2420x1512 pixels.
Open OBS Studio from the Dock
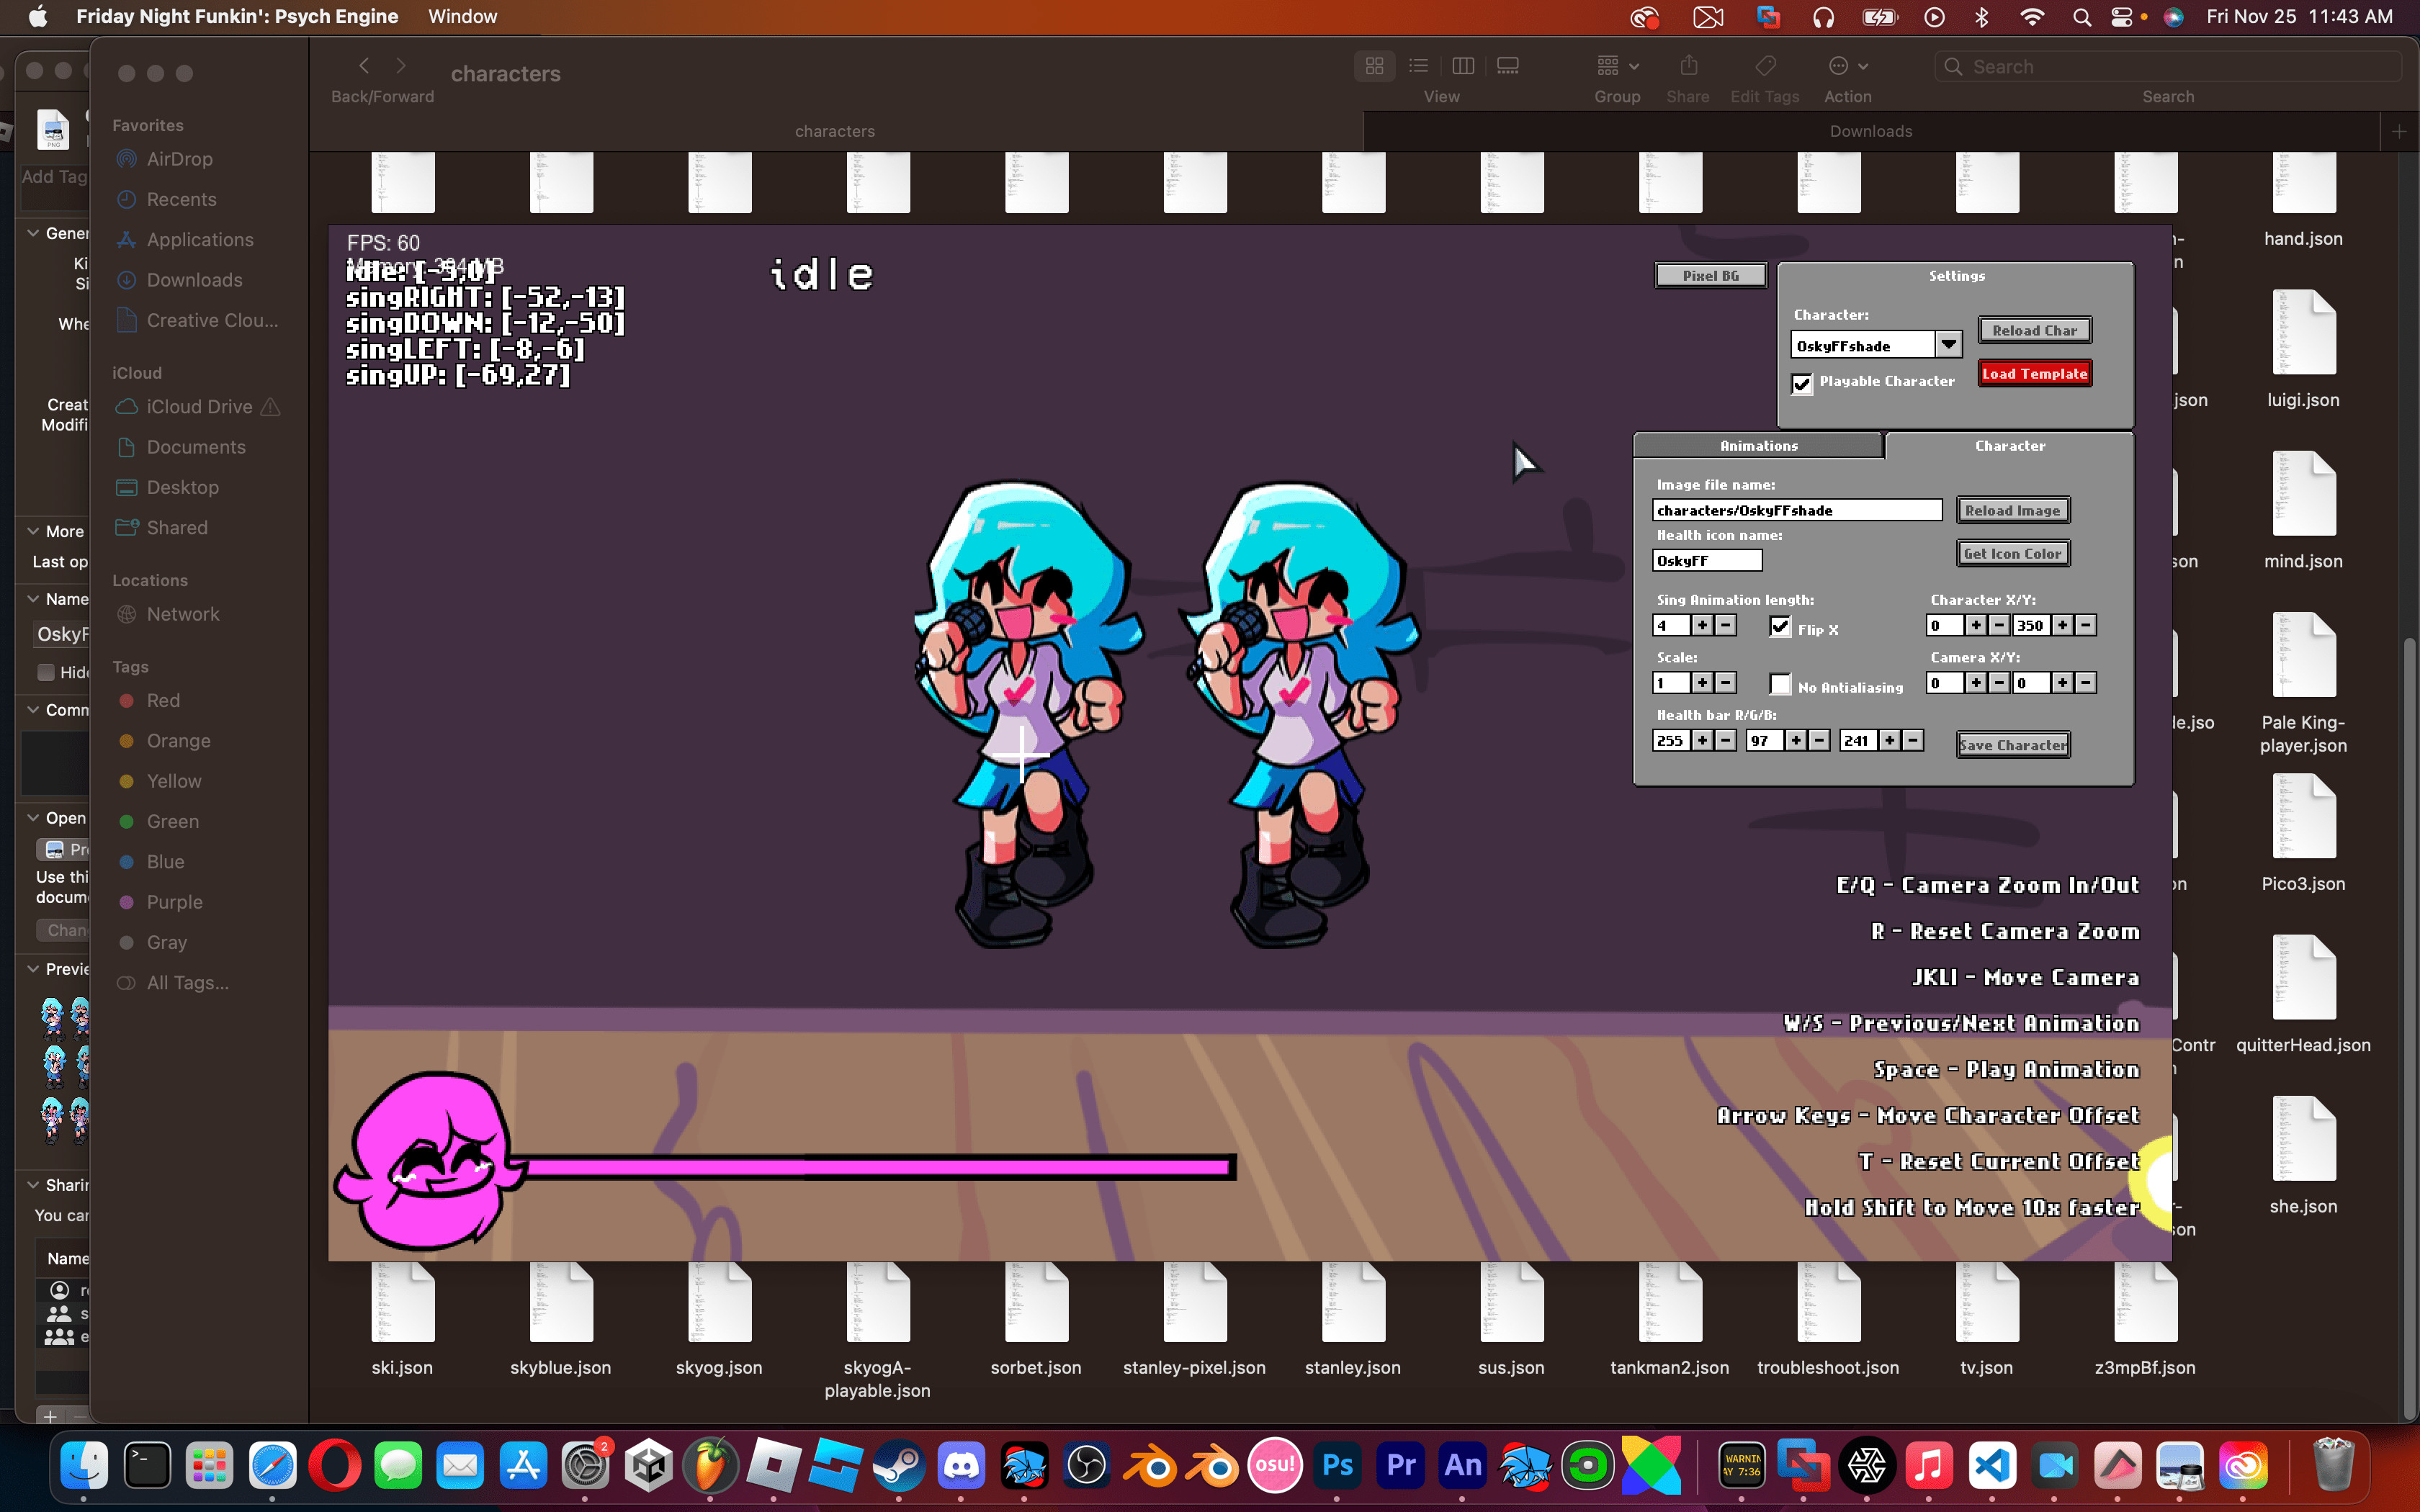[1087, 1464]
